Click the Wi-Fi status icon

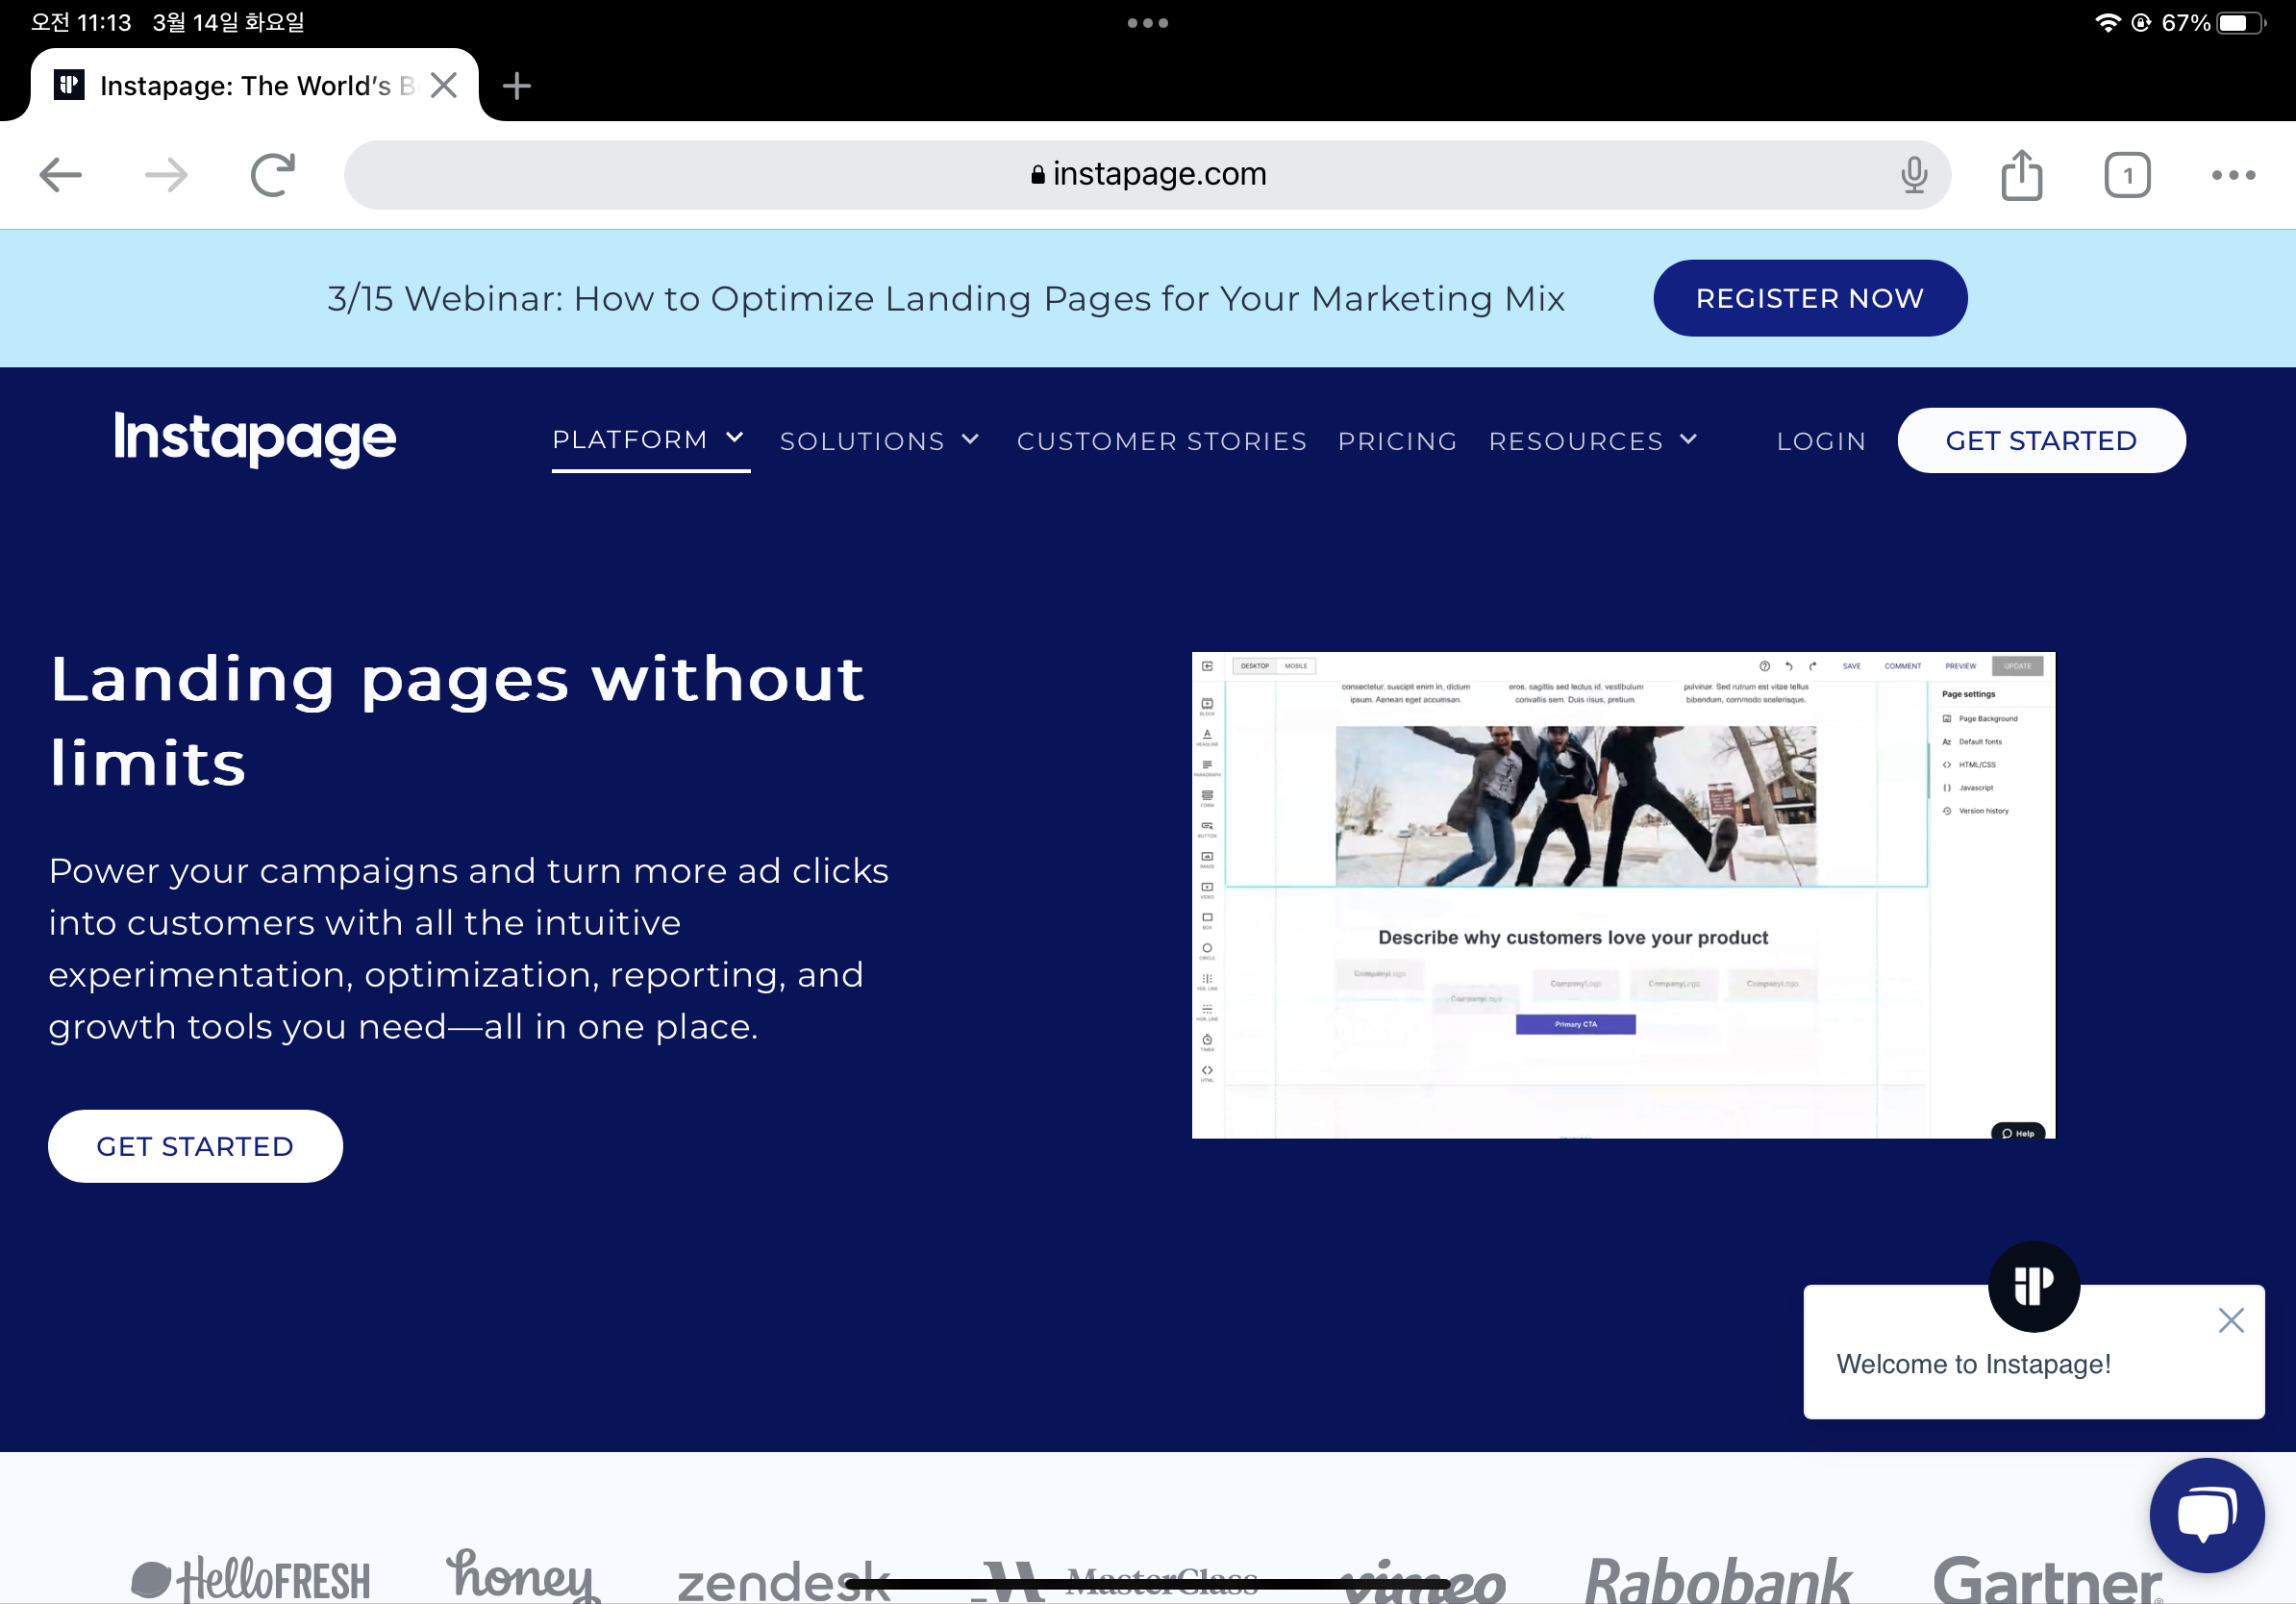tap(2107, 23)
